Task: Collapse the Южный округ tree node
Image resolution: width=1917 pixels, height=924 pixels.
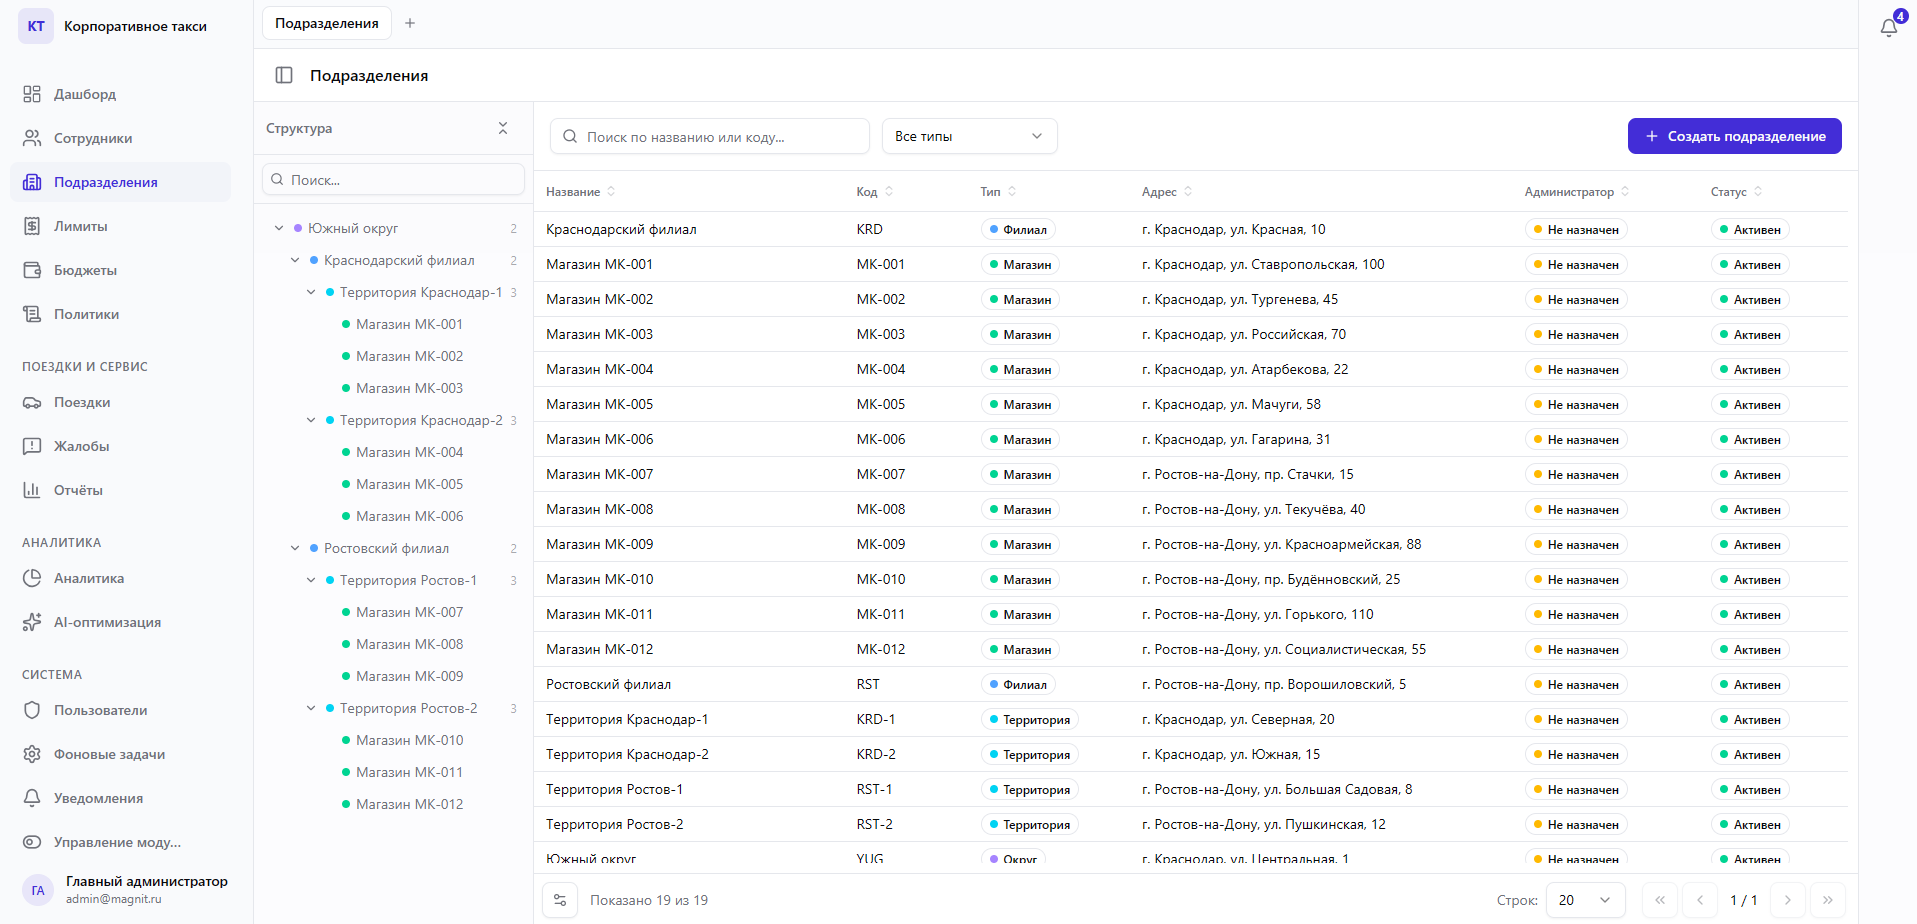Action: (x=279, y=228)
